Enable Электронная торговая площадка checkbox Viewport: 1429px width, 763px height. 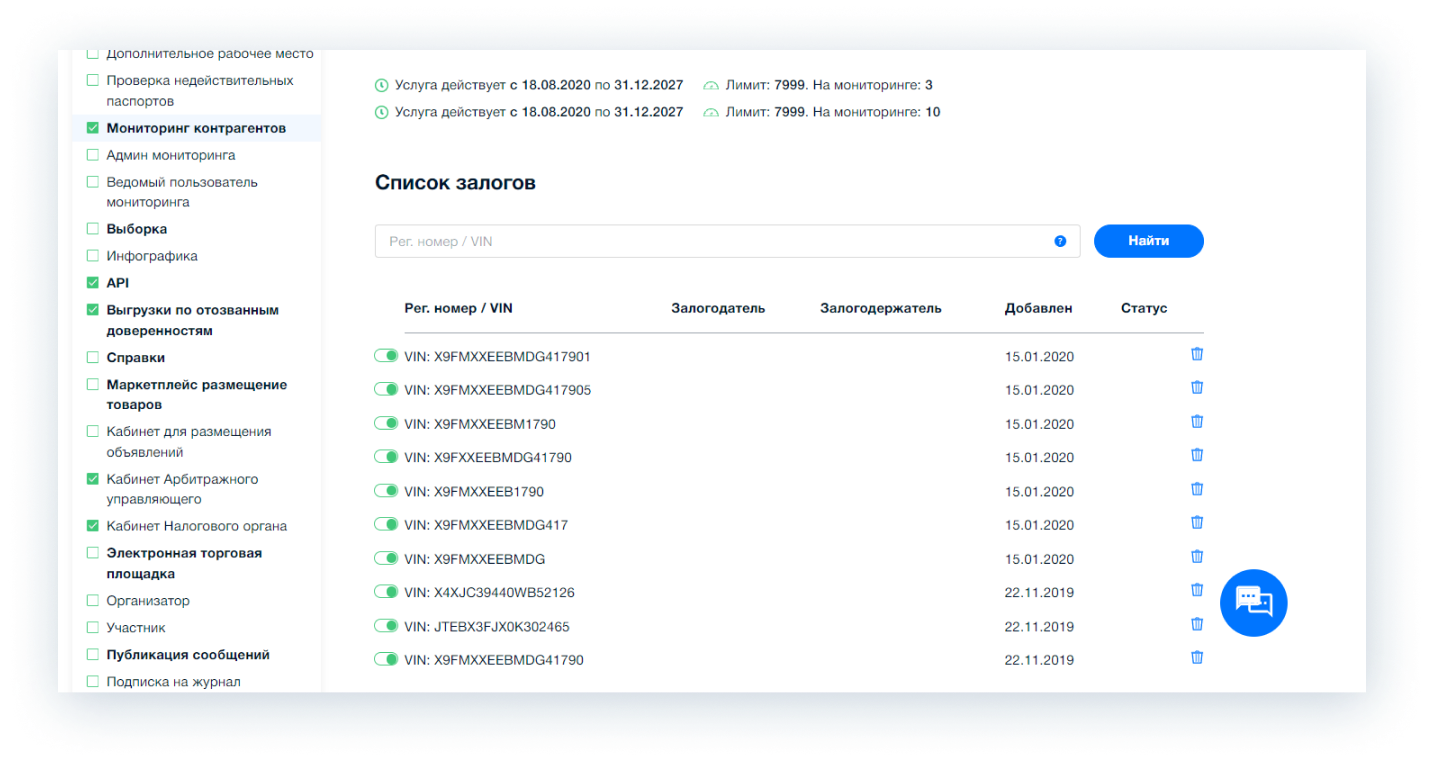tap(93, 553)
